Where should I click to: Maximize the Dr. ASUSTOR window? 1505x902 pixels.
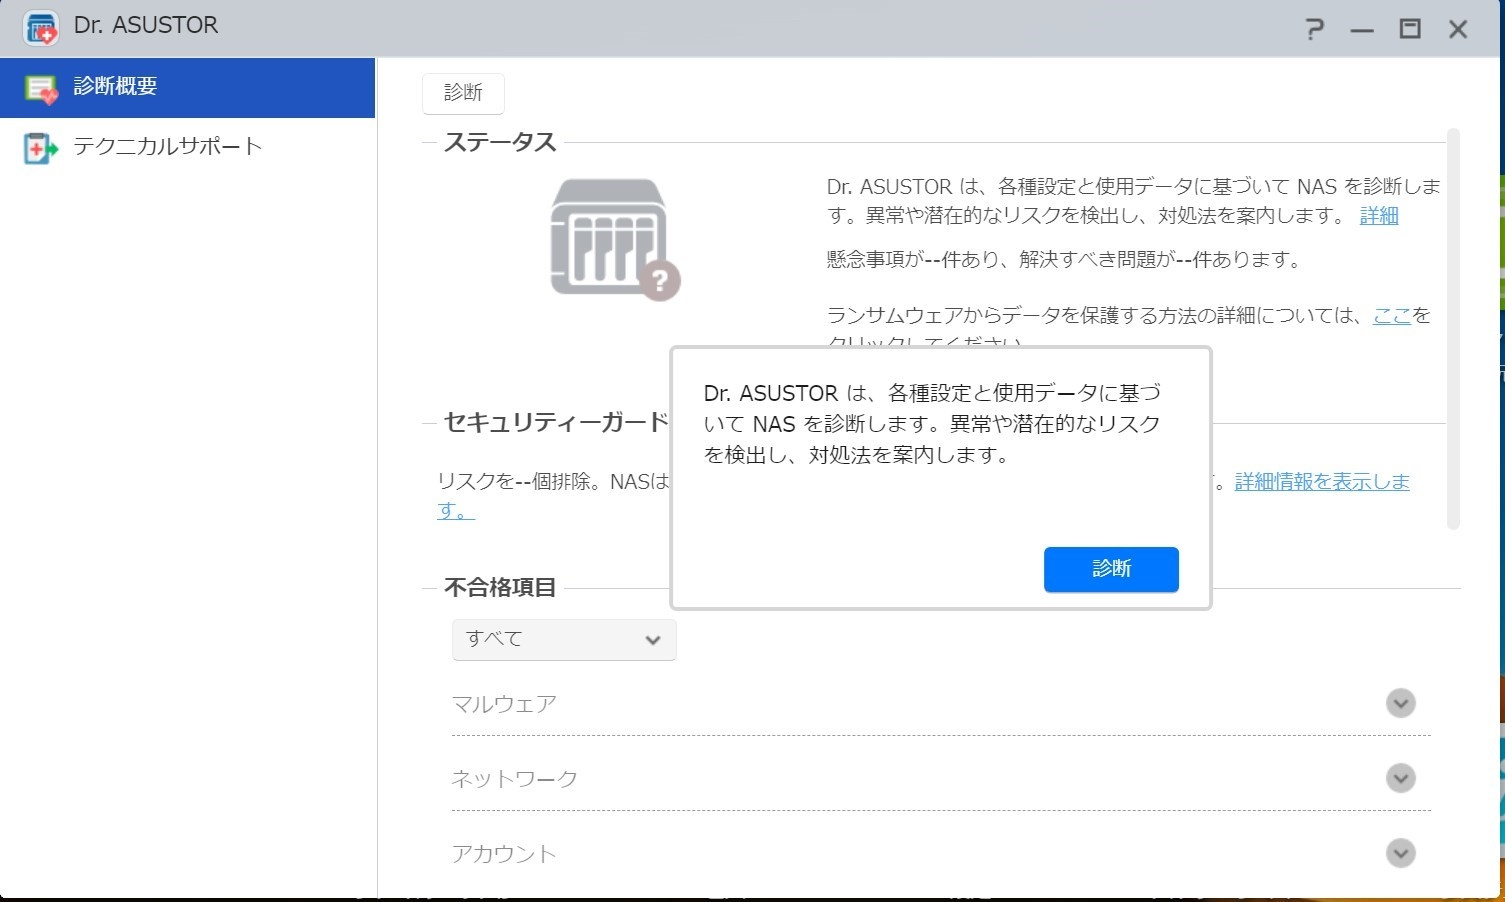[1410, 29]
